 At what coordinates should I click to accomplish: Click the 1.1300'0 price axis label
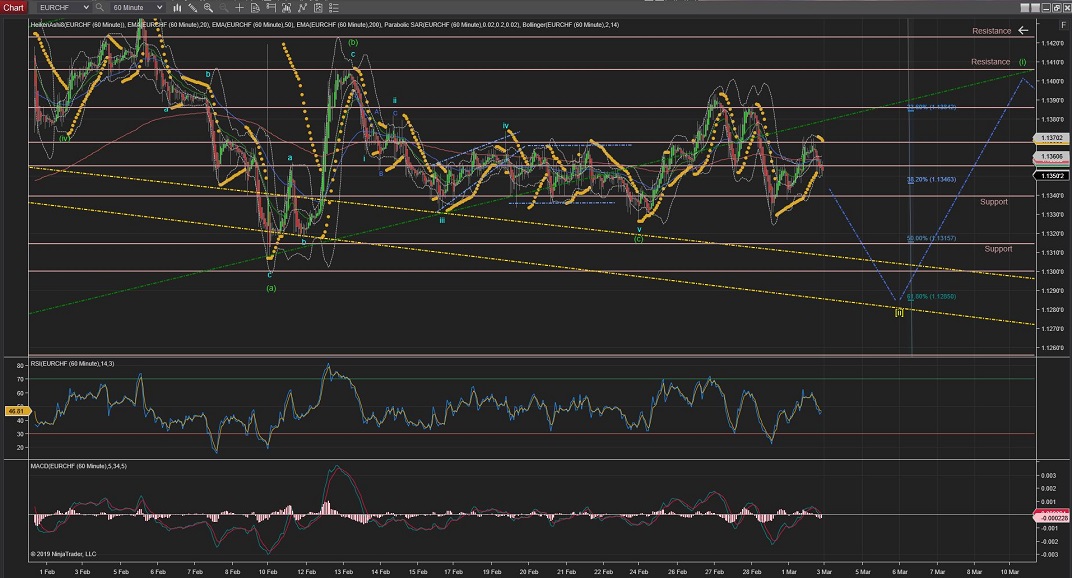1051,272
